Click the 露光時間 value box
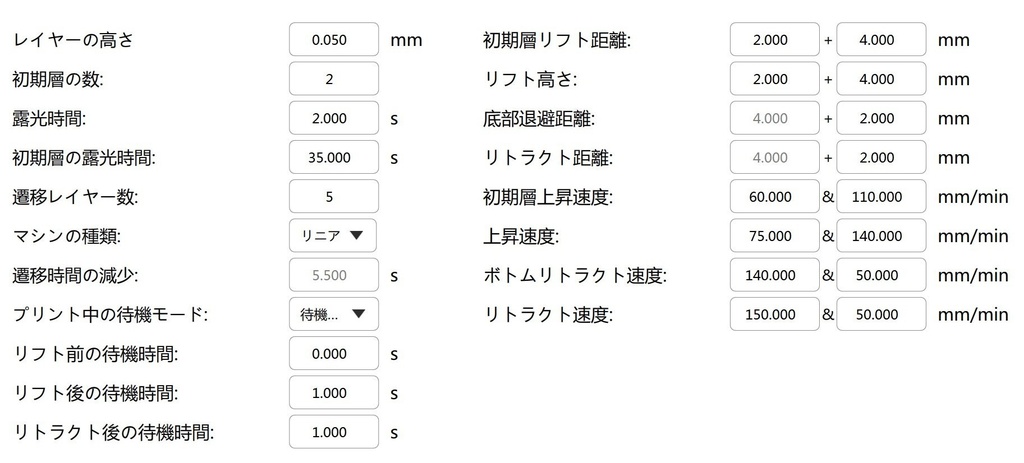Viewport: 1024px width, 463px height. point(333,118)
